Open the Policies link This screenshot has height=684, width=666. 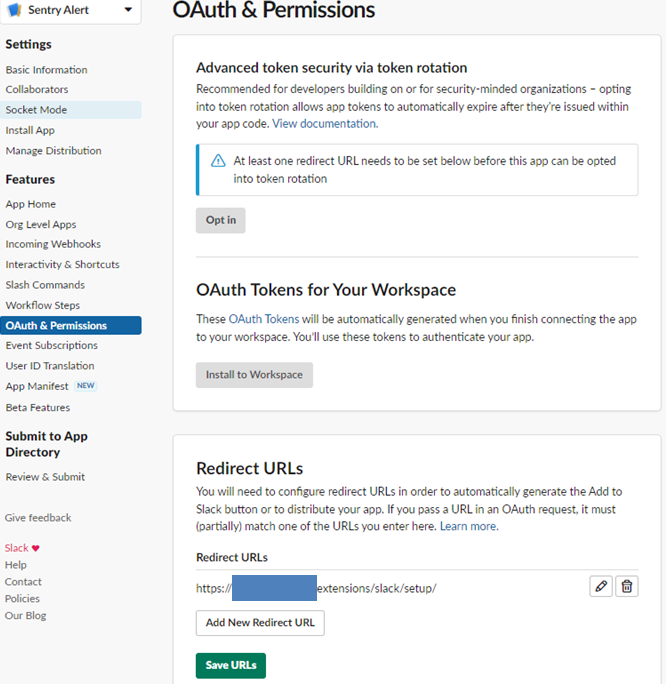click(x=22, y=598)
